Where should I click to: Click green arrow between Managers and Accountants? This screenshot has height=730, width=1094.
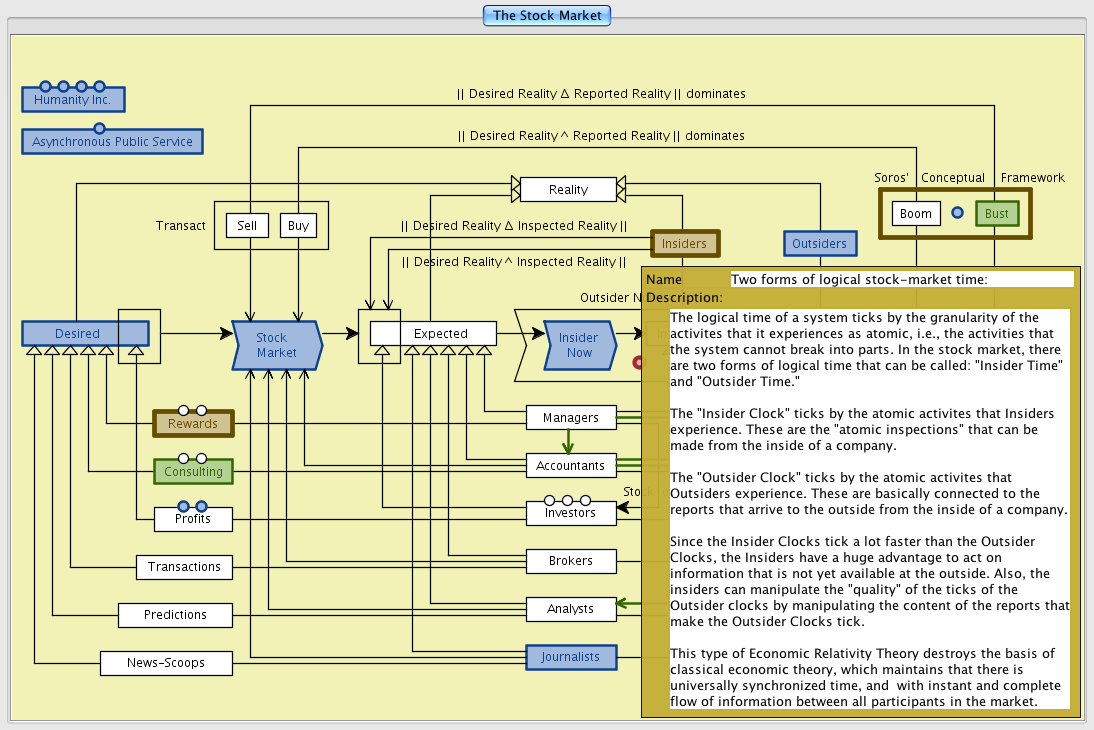coord(568,441)
